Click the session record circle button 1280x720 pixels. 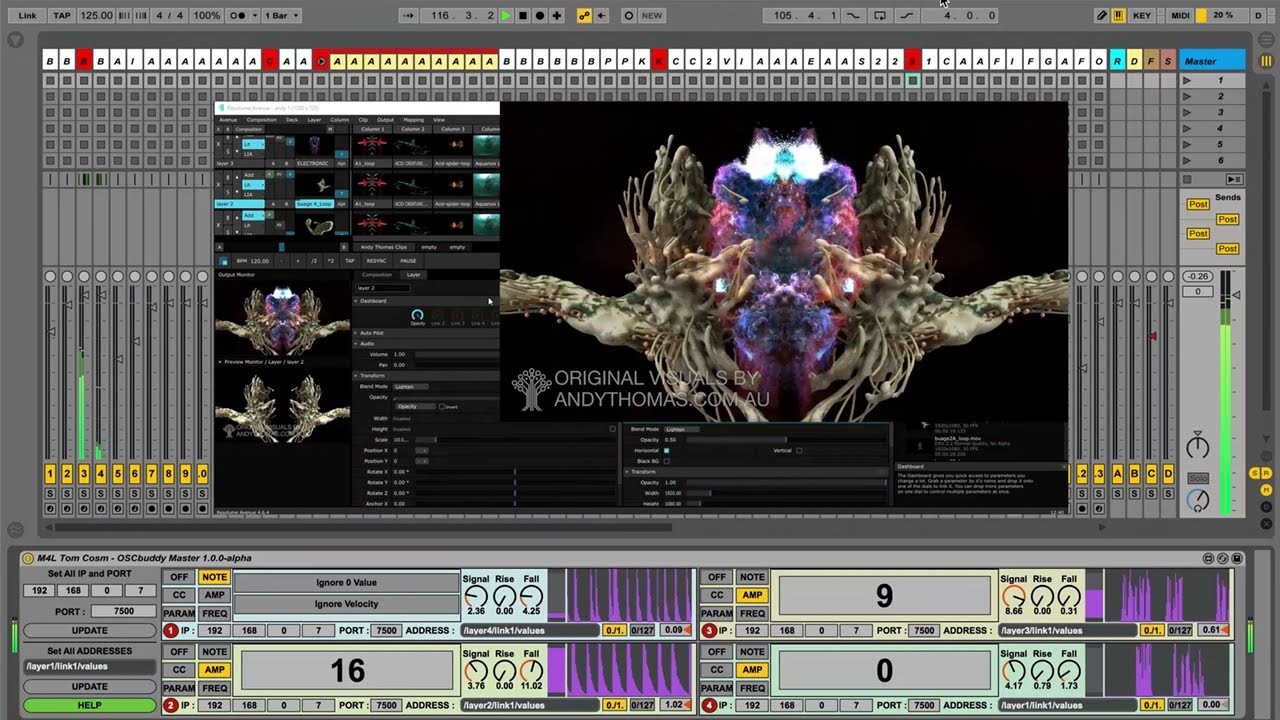click(628, 16)
